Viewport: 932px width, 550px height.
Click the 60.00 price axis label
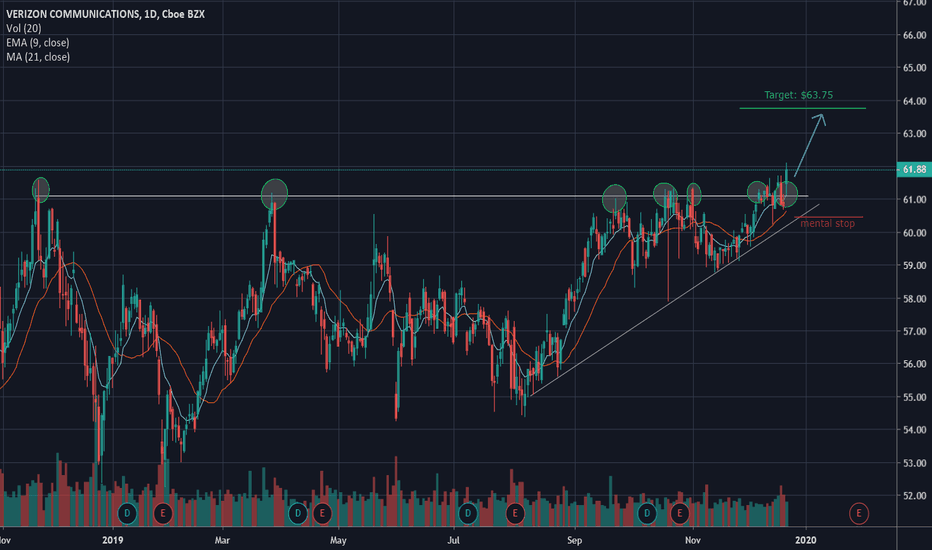914,232
